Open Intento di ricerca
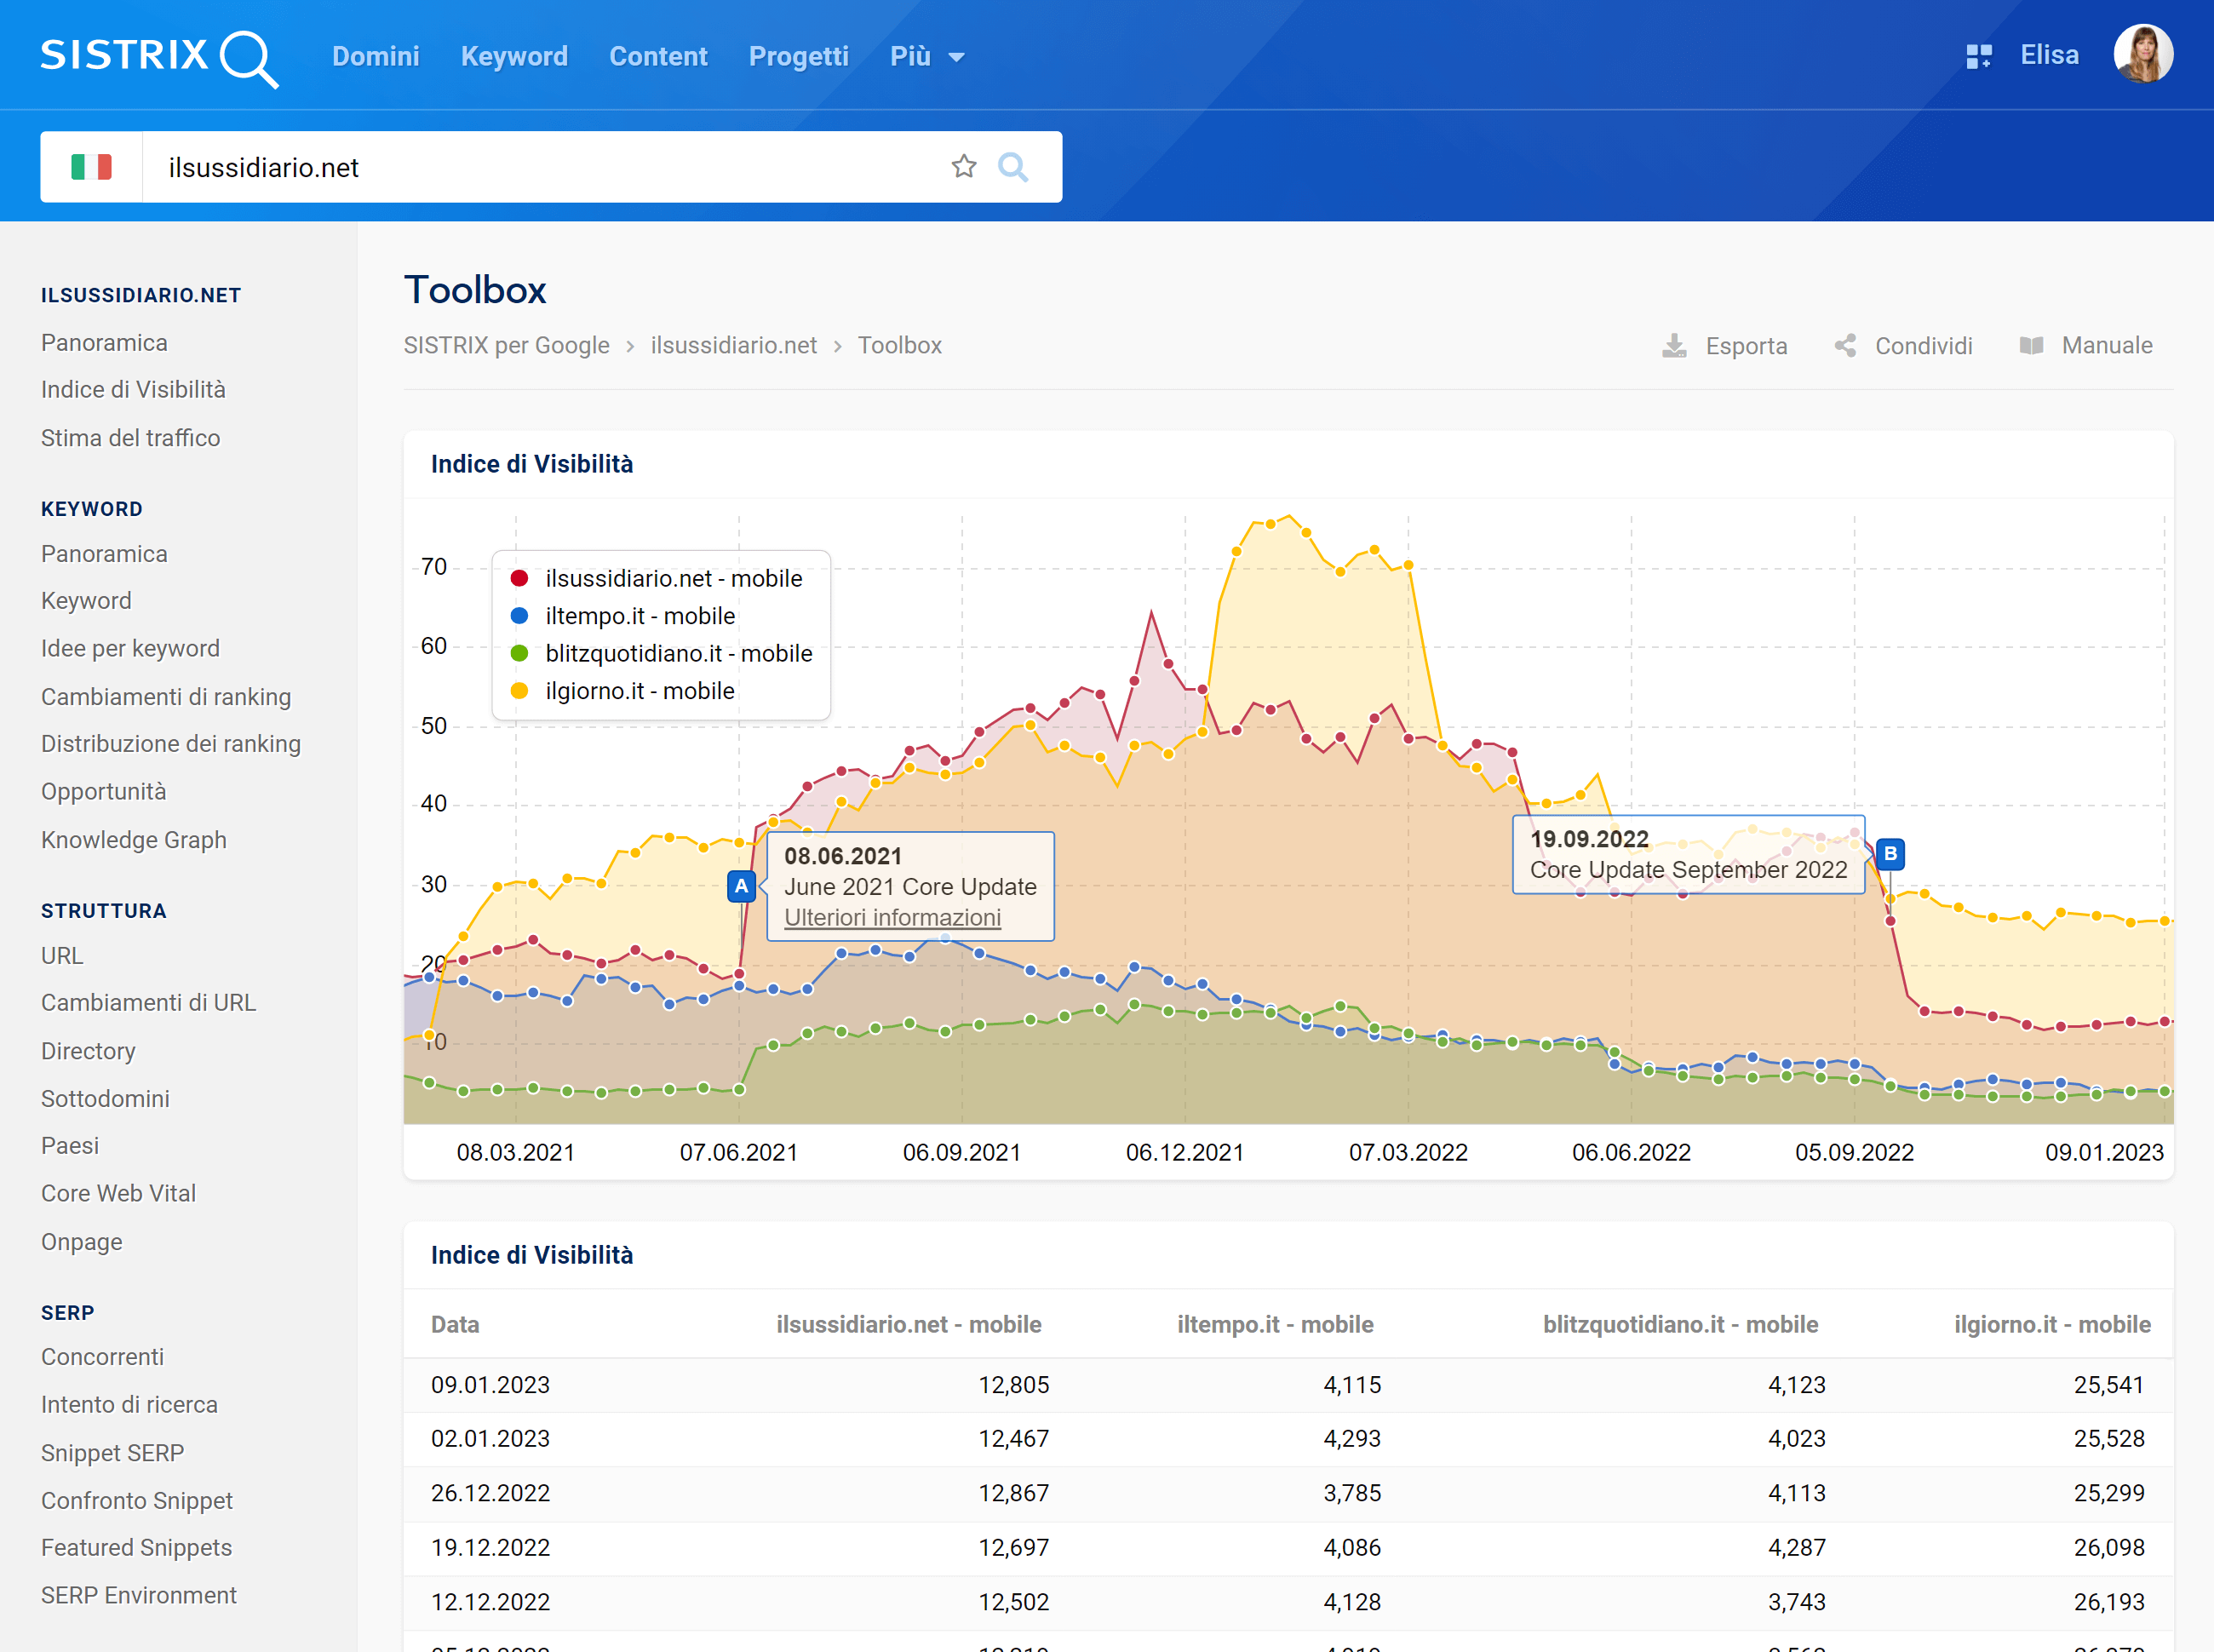The width and height of the screenshot is (2214, 1652). coord(129,1405)
